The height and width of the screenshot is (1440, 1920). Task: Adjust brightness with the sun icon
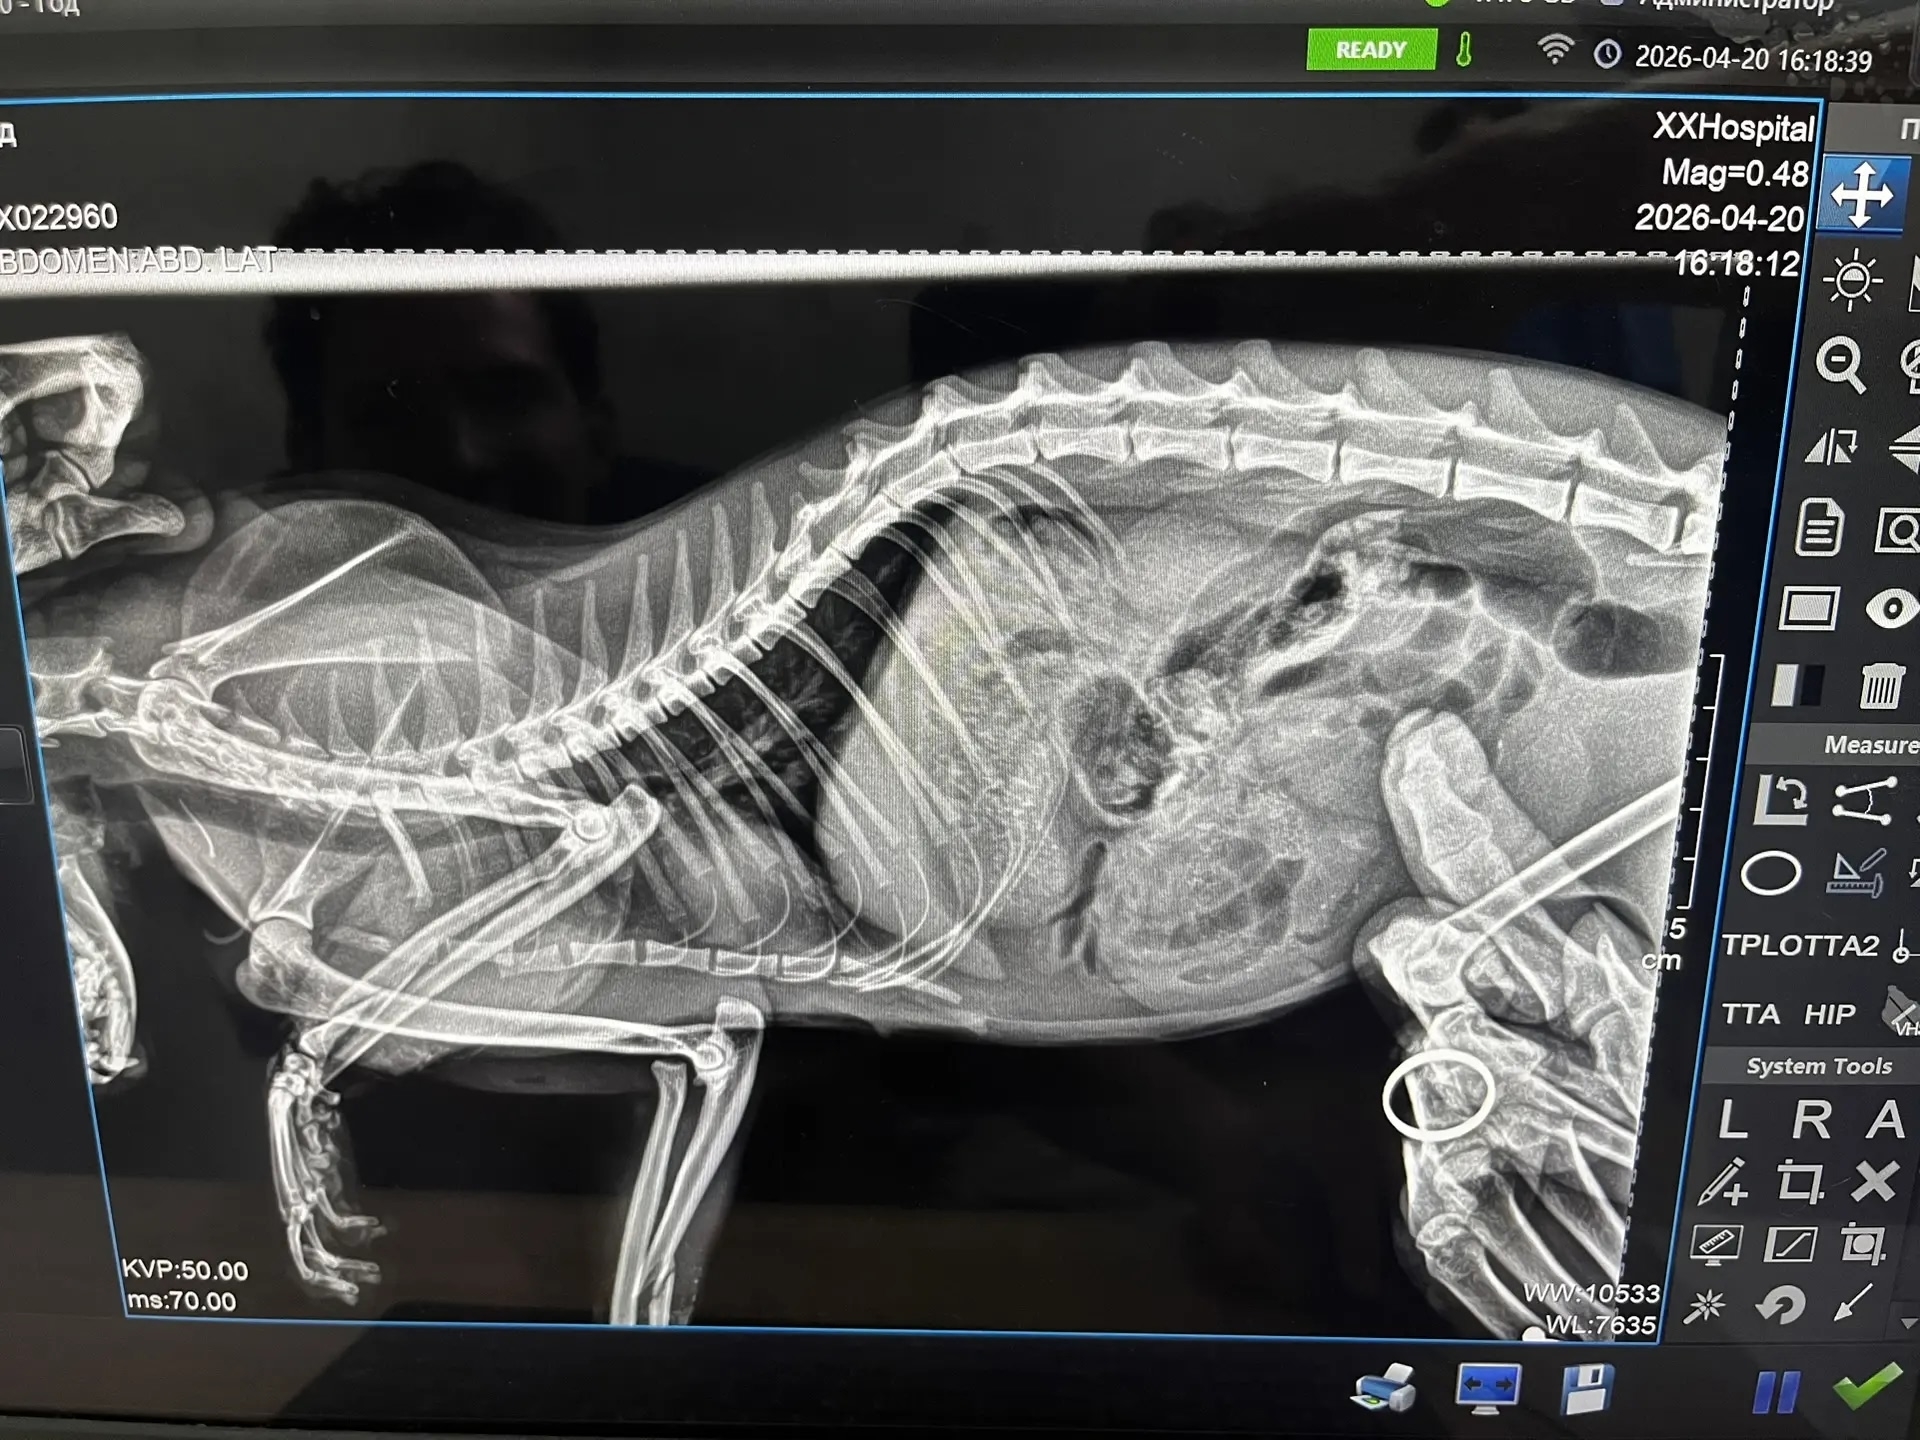point(1851,280)
